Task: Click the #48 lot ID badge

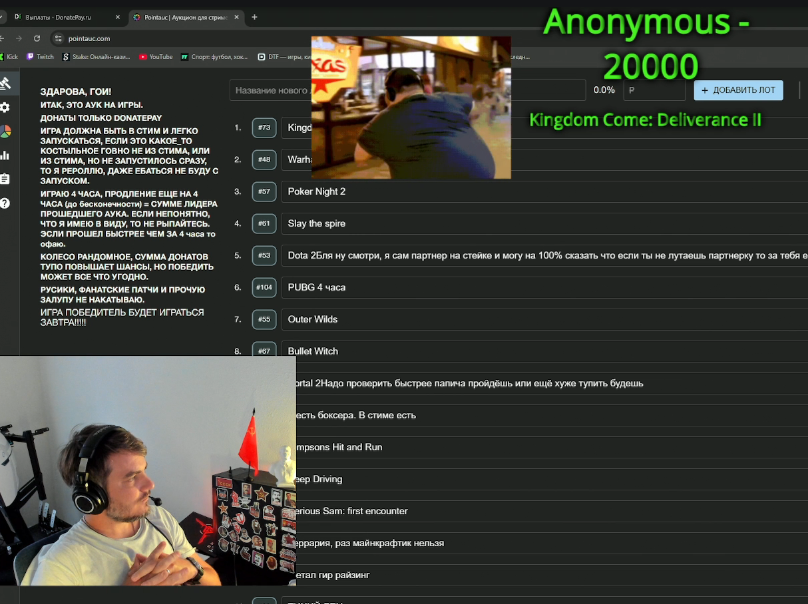Action: 264,160
